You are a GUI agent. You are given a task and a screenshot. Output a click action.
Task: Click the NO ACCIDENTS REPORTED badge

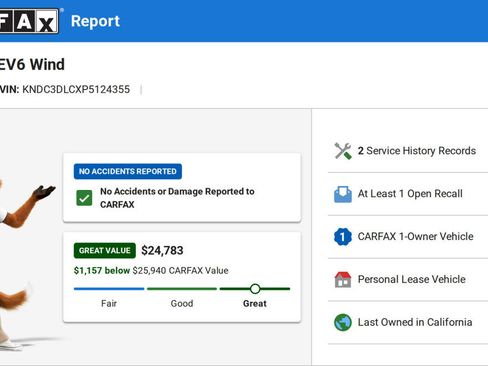click(128, 171)
